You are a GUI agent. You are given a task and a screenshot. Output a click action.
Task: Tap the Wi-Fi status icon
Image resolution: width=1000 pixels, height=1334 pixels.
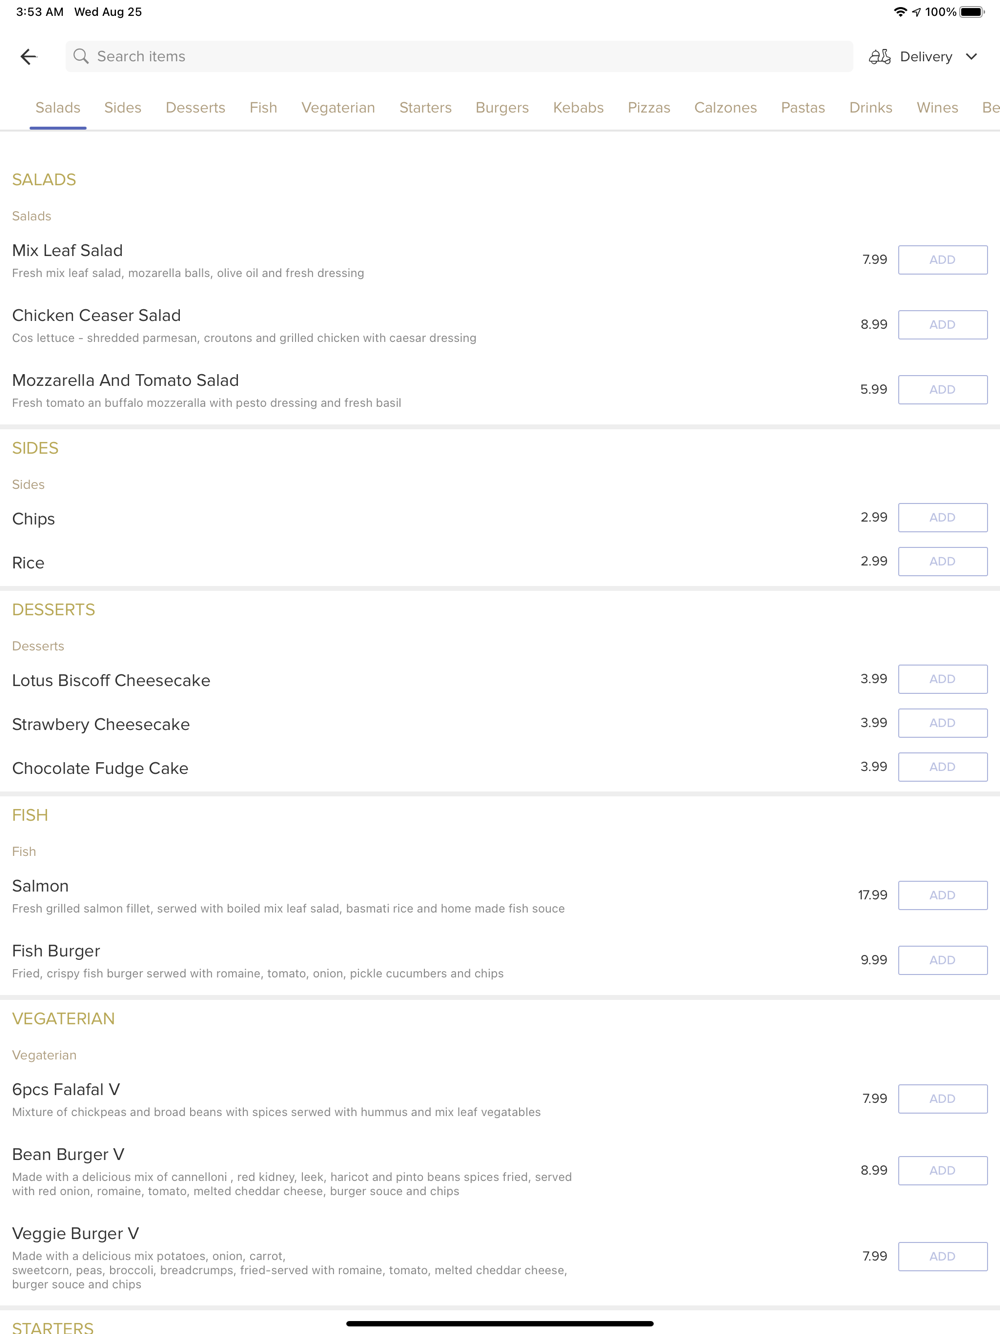(x=900, y=12)
